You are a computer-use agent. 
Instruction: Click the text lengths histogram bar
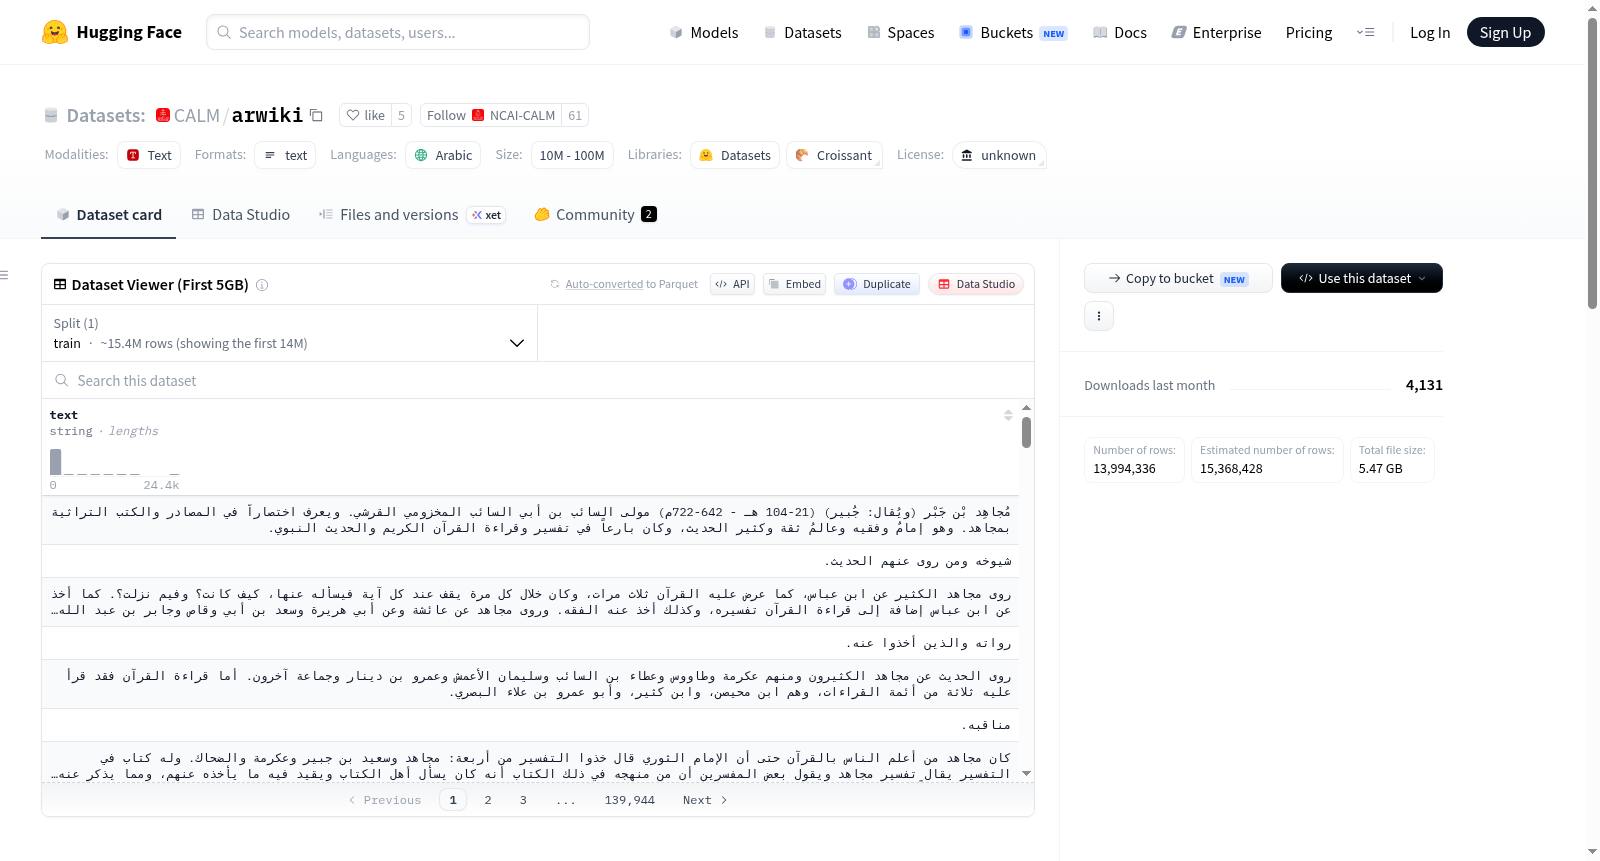(x=56, y=462)
